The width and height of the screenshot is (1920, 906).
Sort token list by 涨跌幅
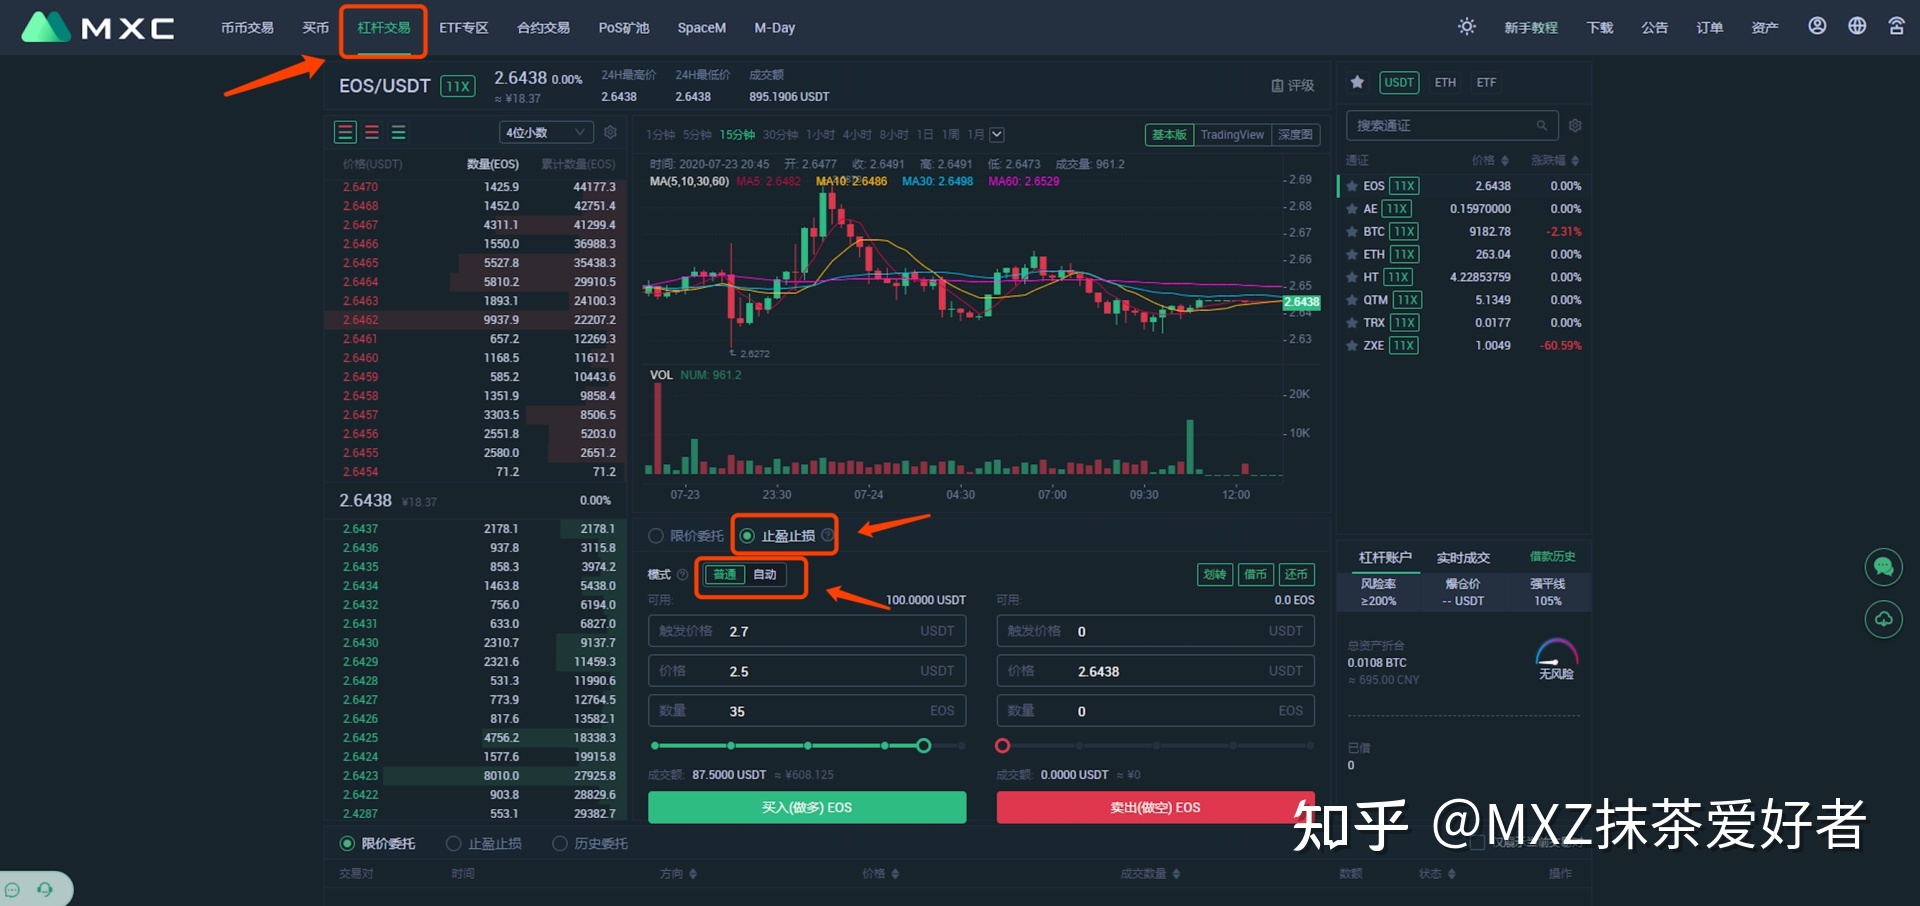point(1554,161)
